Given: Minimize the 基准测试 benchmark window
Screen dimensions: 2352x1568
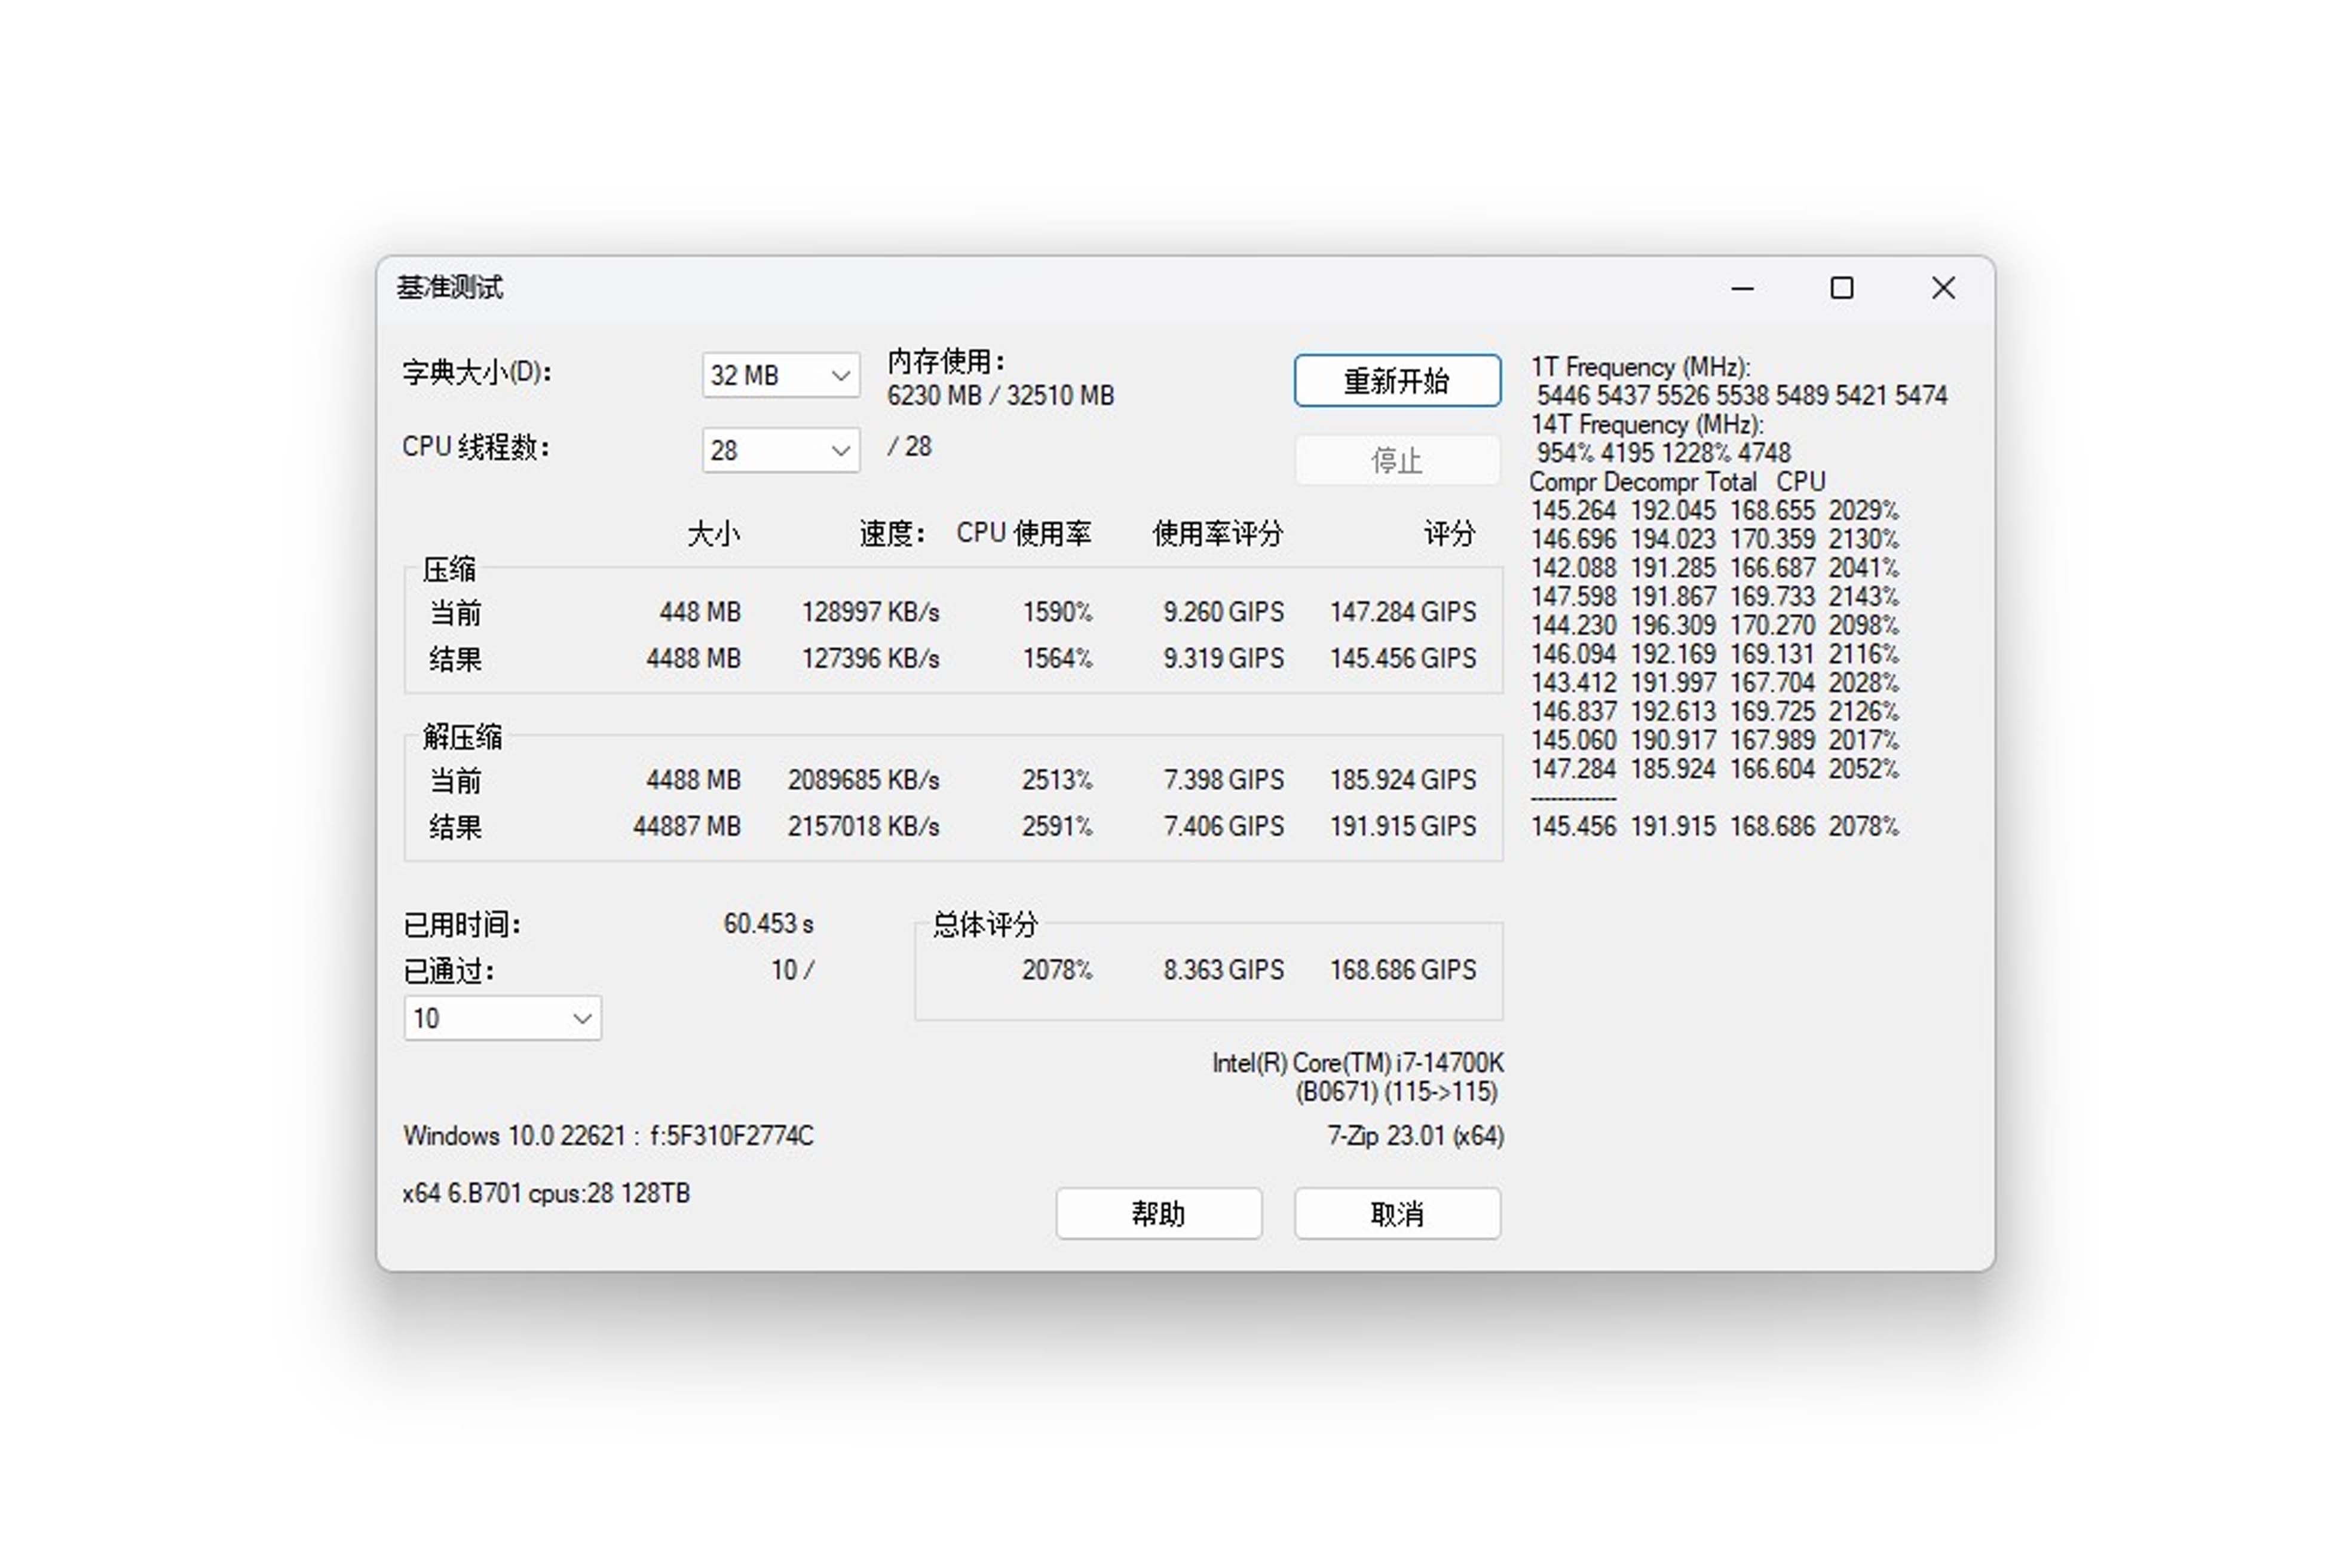Looking at the screenshot, I should coord(1743,288).
